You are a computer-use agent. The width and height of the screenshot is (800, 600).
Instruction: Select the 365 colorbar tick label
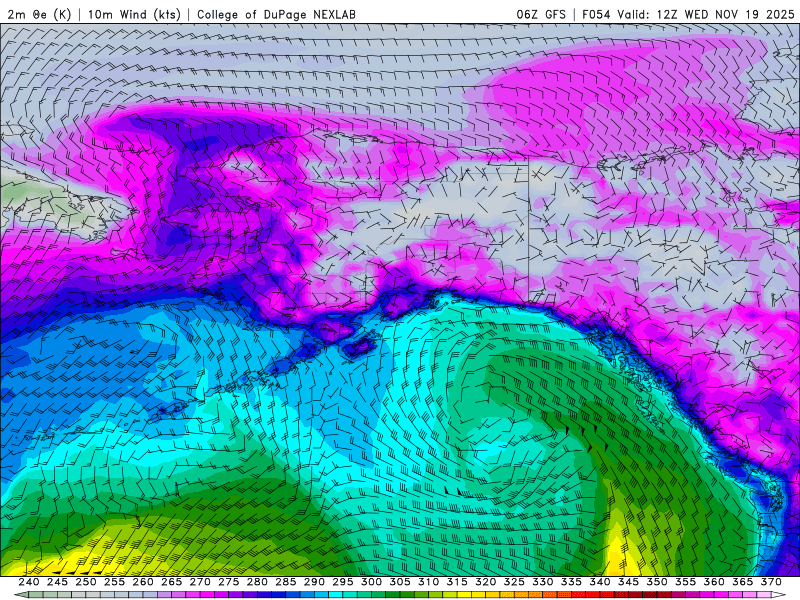(x=743, y=582)
